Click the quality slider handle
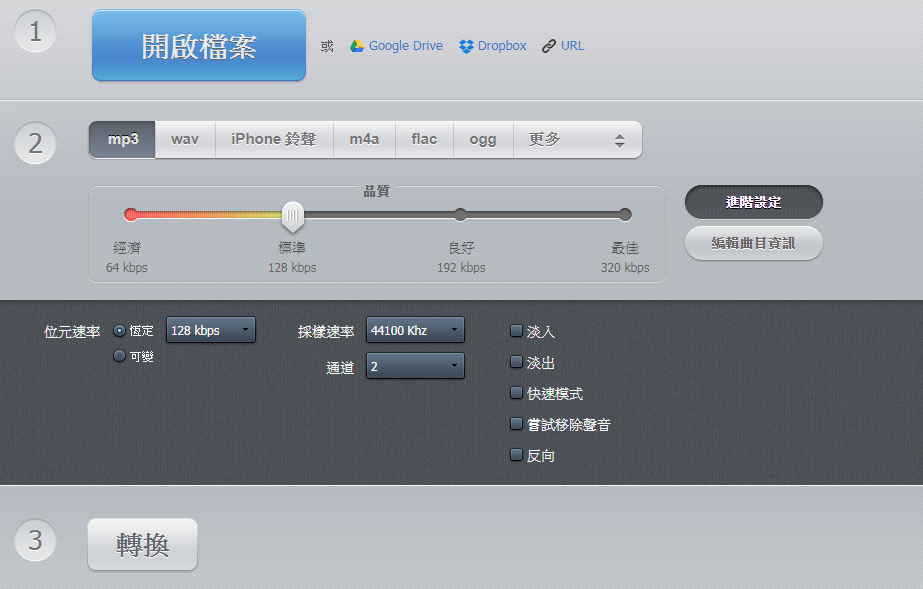The width and height of the screenshot is (923, 589). tap(293, 216)
